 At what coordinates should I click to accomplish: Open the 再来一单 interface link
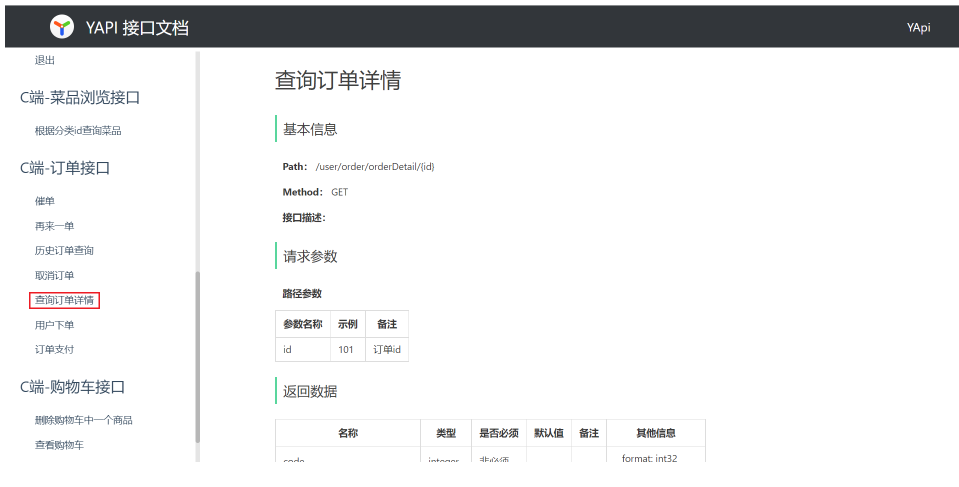[54, 226]
